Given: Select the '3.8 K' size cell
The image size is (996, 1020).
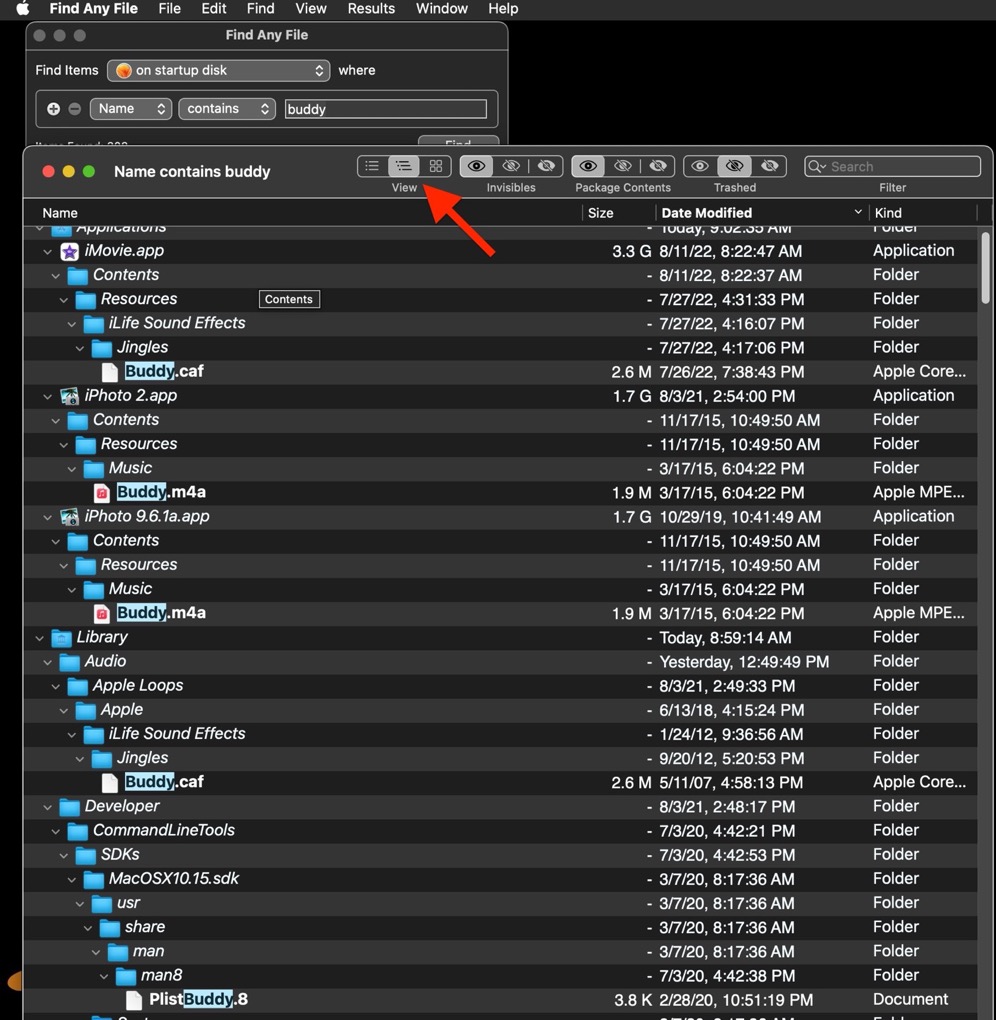Looking at the screenshot, I should (632, 1000).
